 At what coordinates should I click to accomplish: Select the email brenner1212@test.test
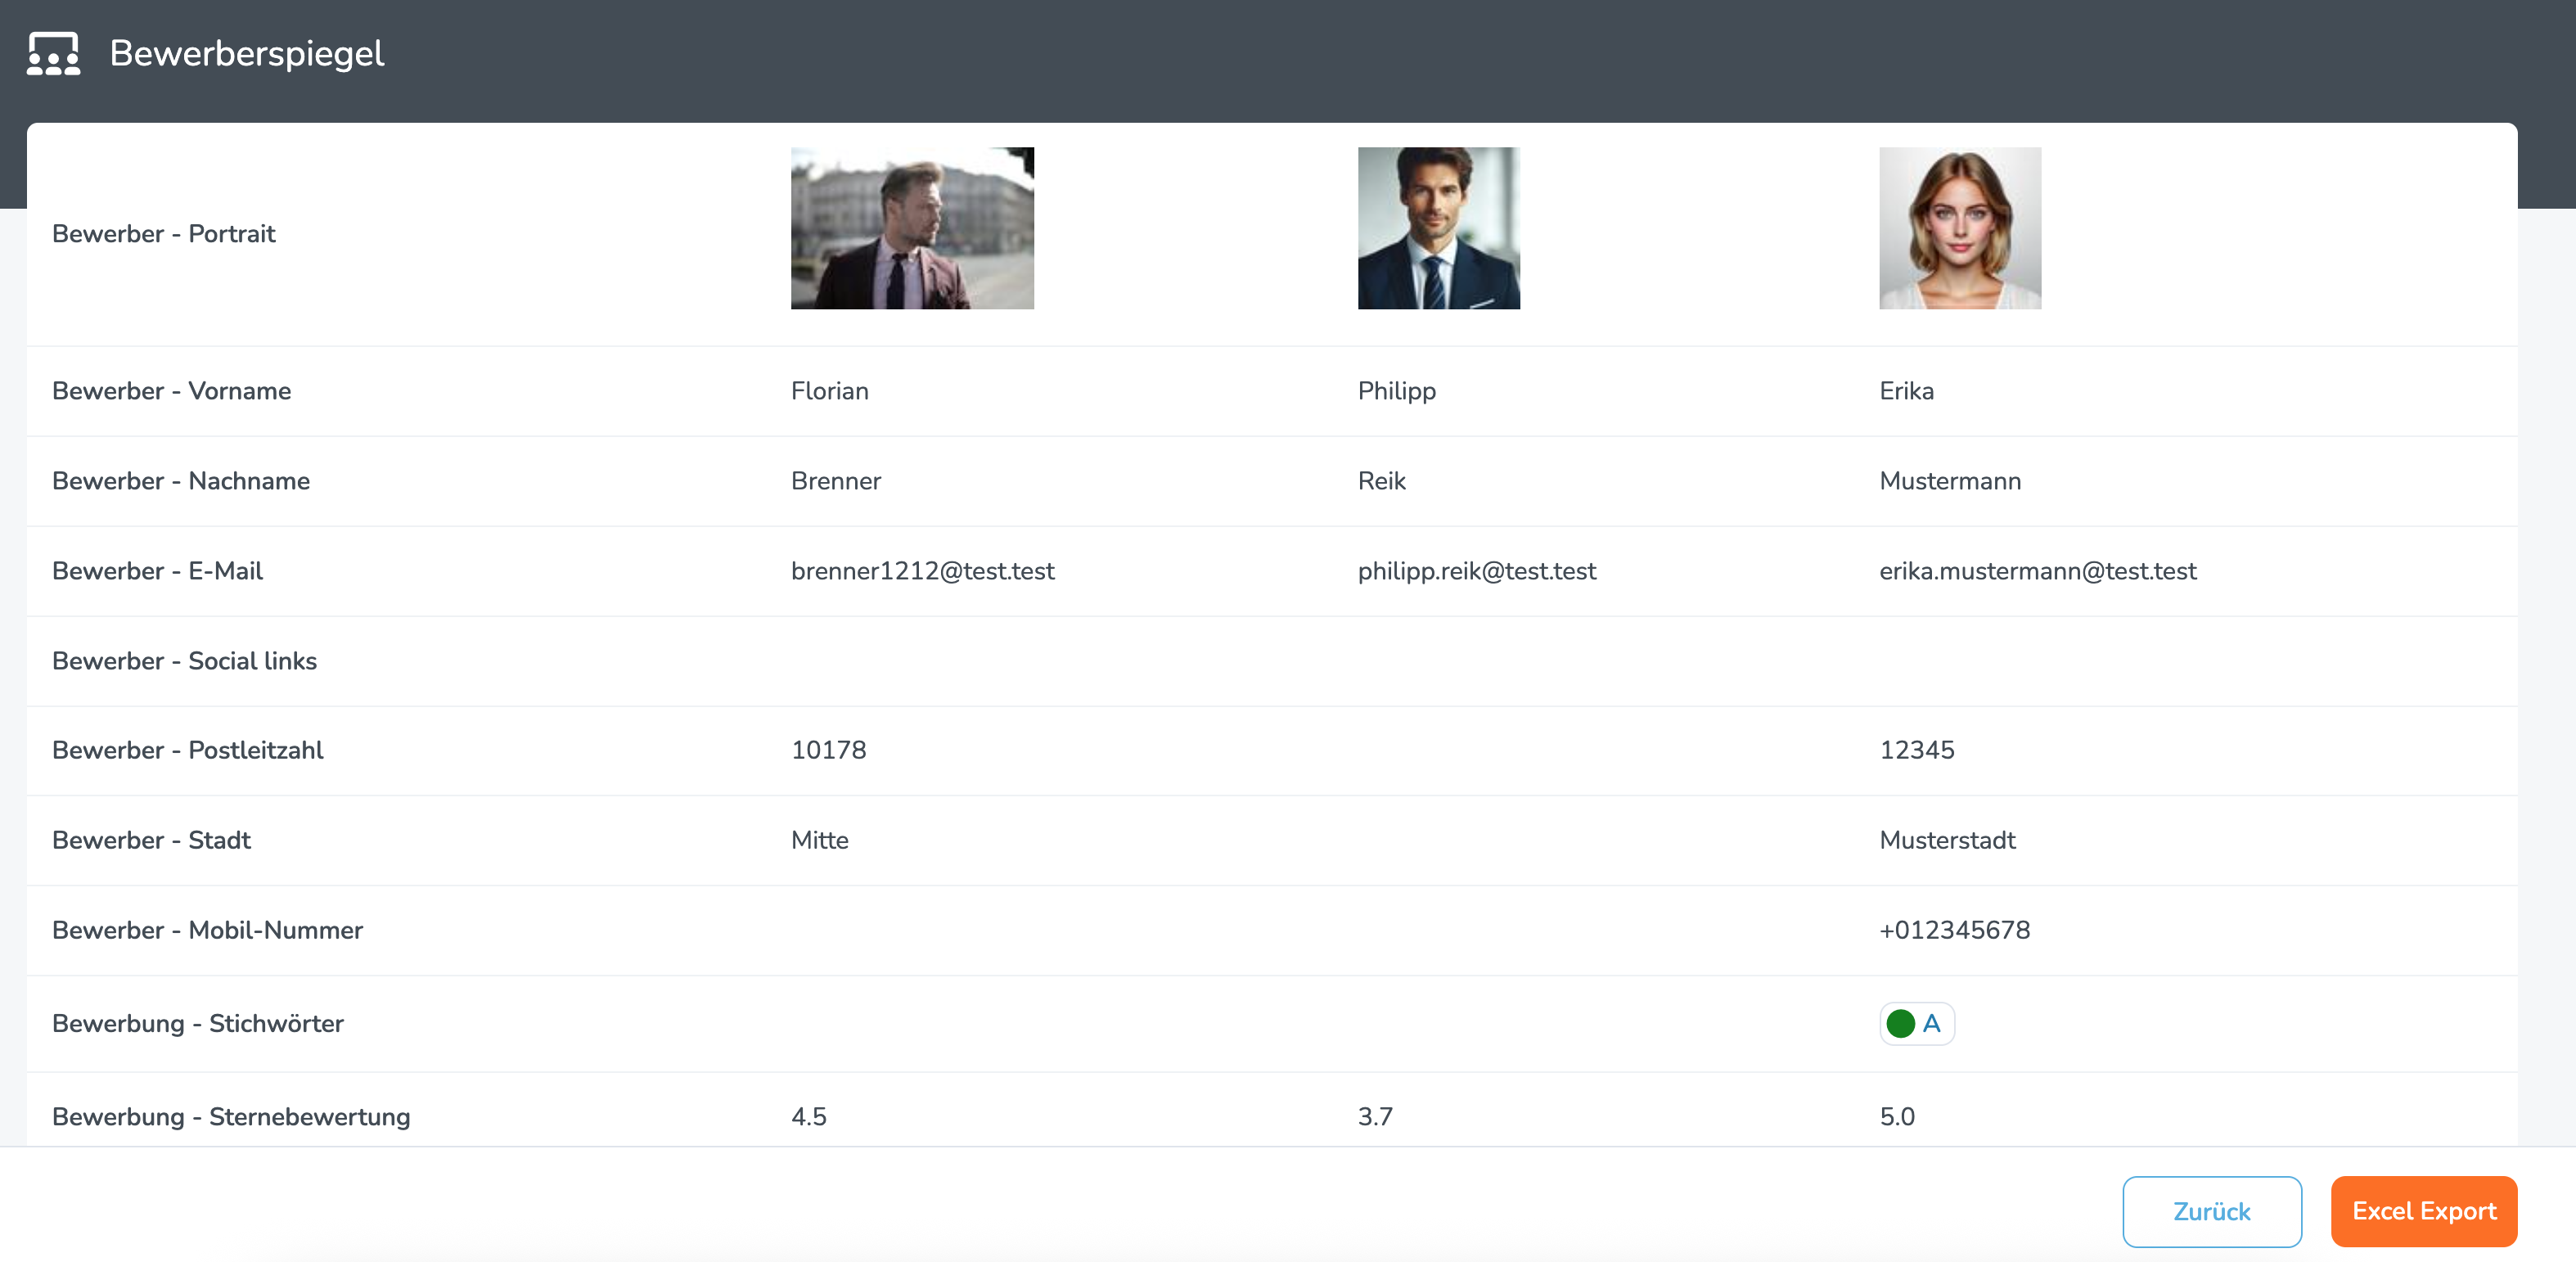point(922,571)
